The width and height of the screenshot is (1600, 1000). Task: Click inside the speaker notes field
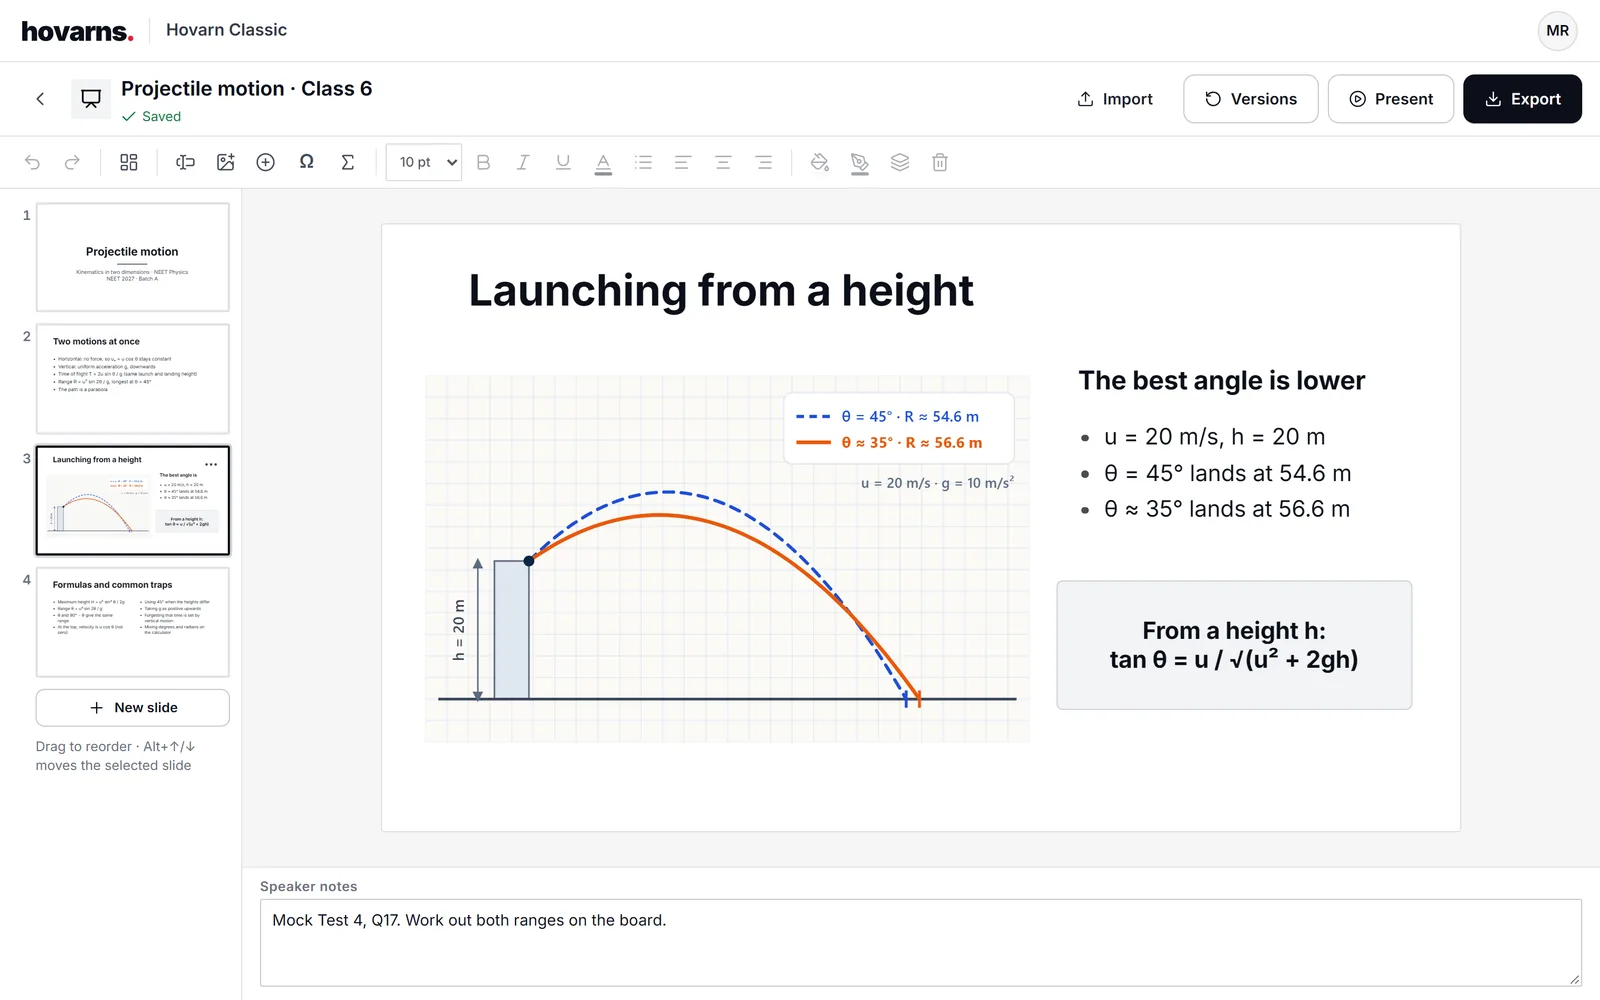[921, 943]
